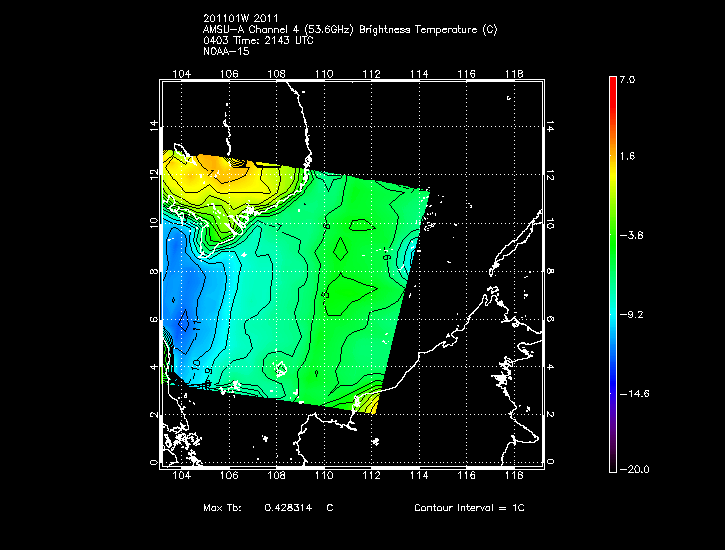Click the "Max Tb:" label

[x=222, y=508]
